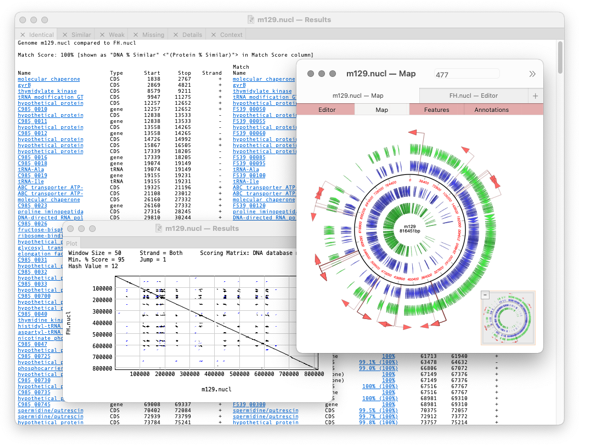600x448 pixels.
Task: Open the C985_0016 gene link
Action: [x=32, y=157]
